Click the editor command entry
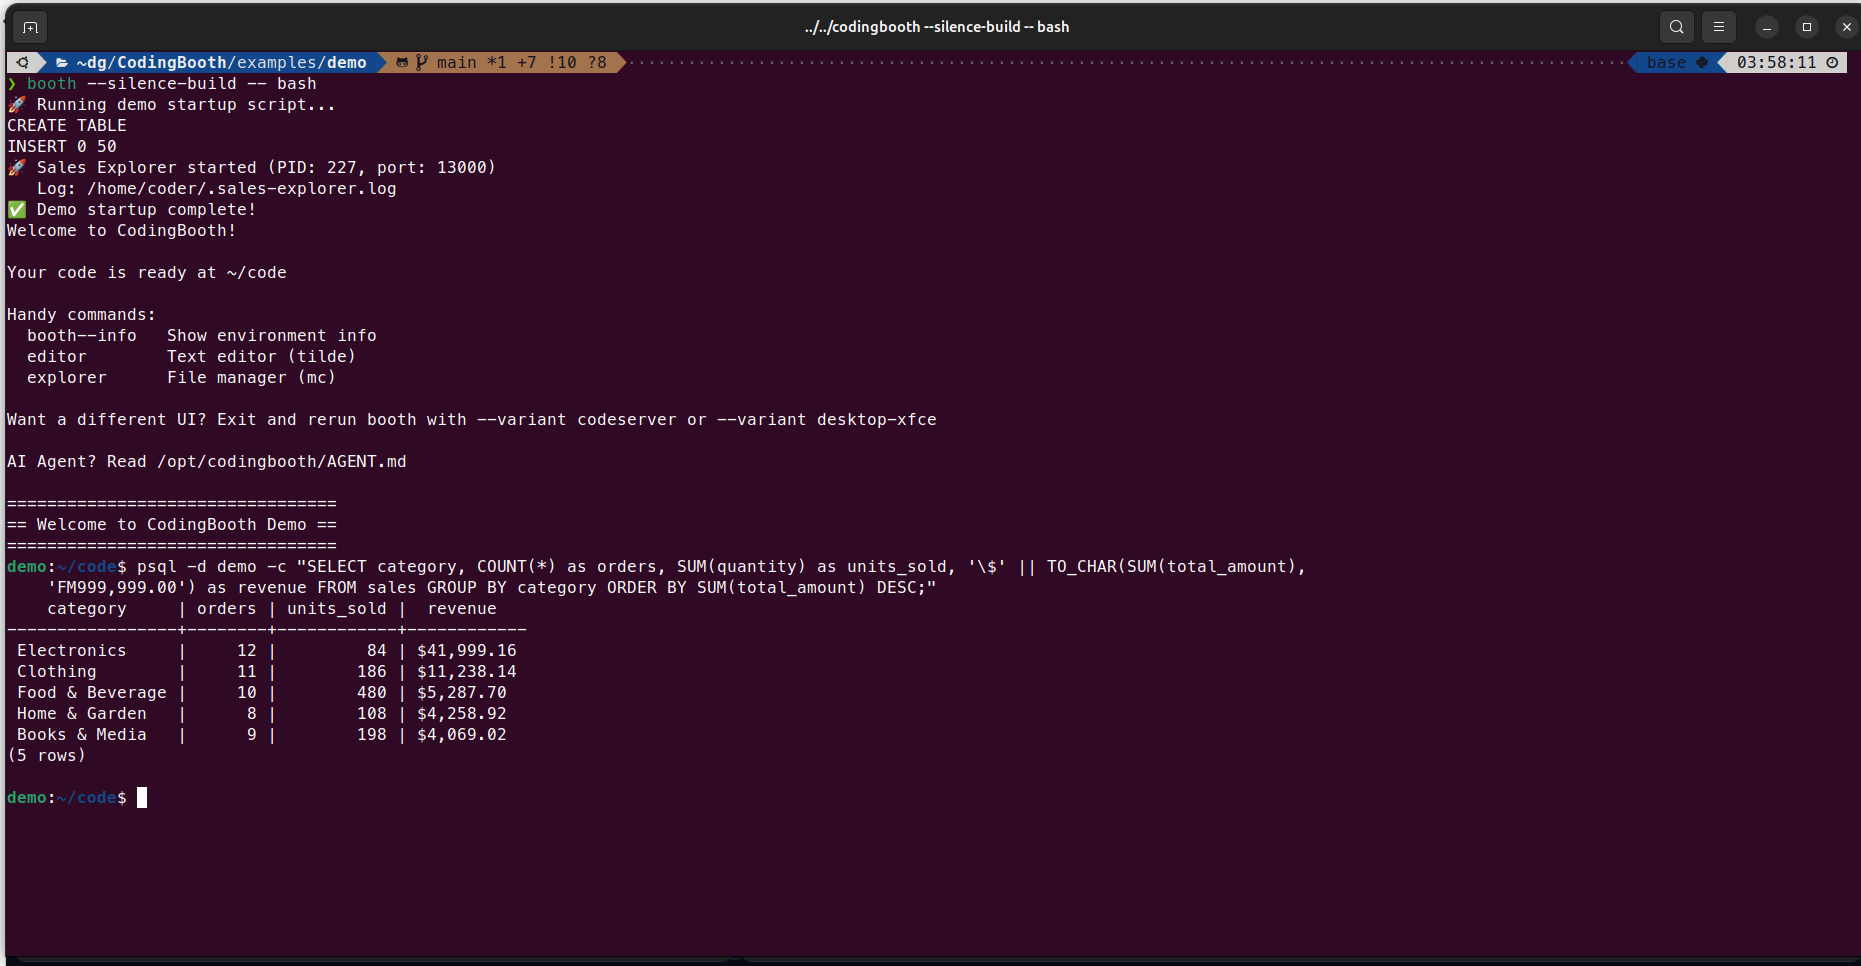Image resolution: width=1861 pixels, height=966 pixels. pos(57,357)
